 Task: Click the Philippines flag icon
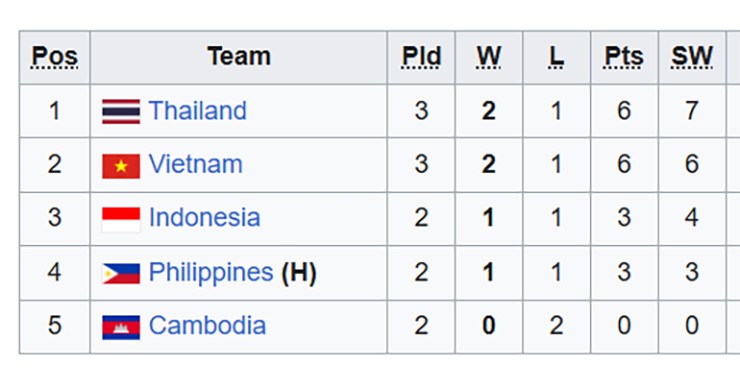[x=121, y=273]
